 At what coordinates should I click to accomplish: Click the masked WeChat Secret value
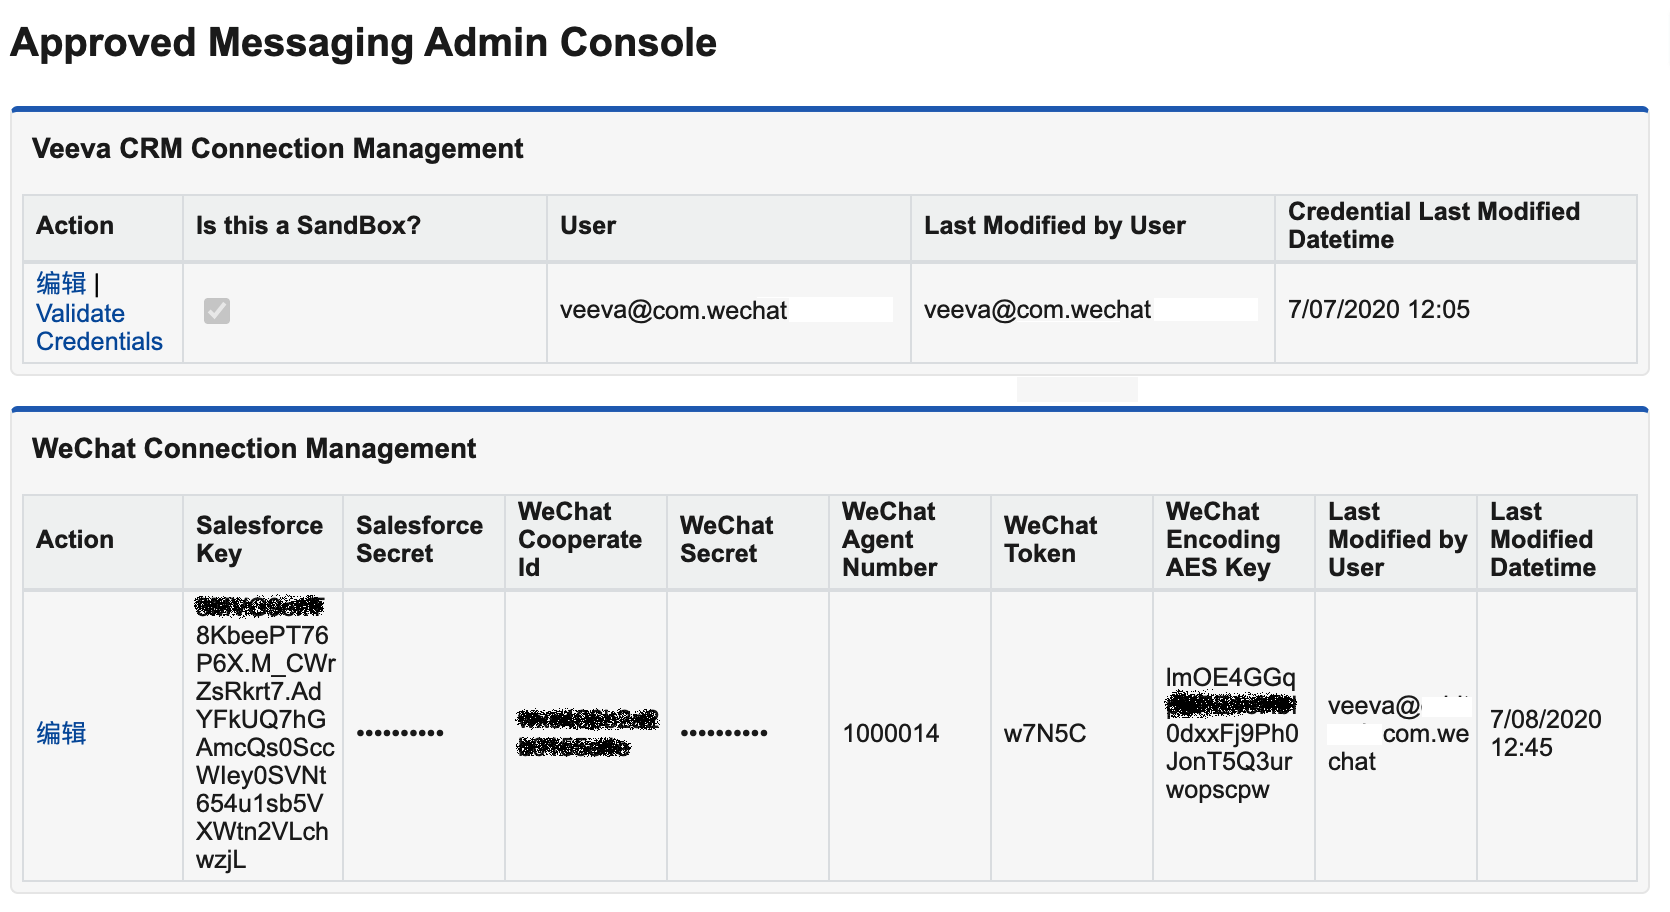click(724, 733)
